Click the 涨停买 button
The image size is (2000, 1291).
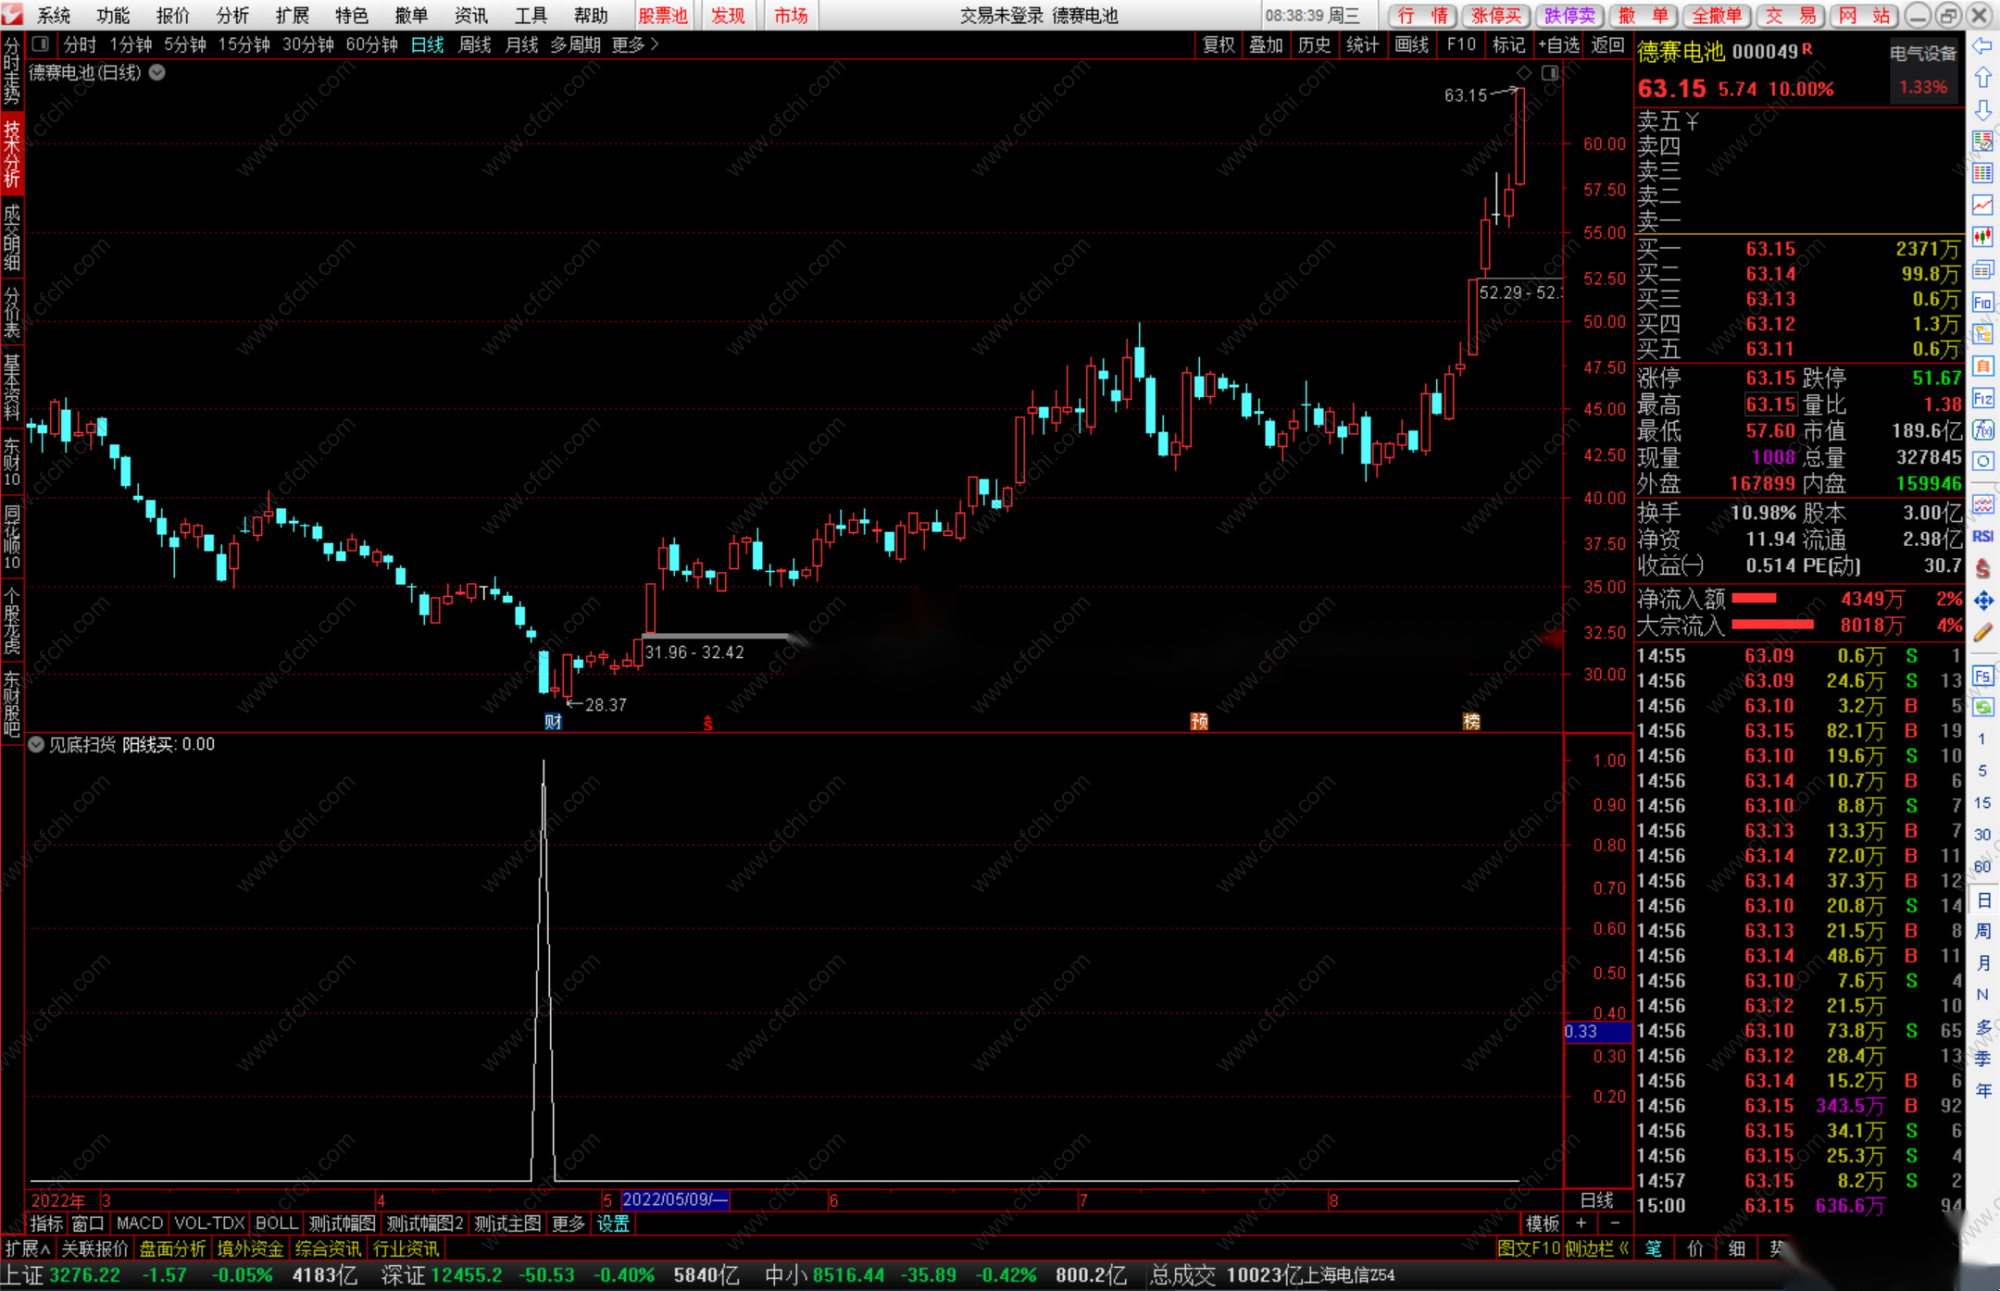(1496, 15)
